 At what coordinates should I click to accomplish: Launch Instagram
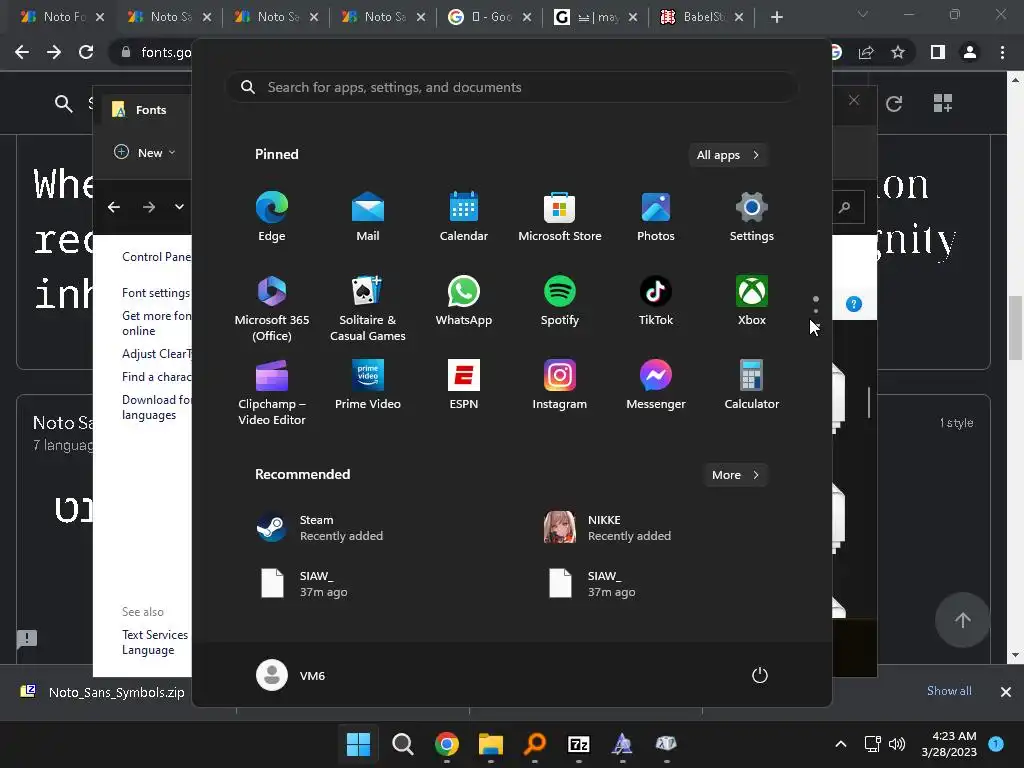coord(560,384)
